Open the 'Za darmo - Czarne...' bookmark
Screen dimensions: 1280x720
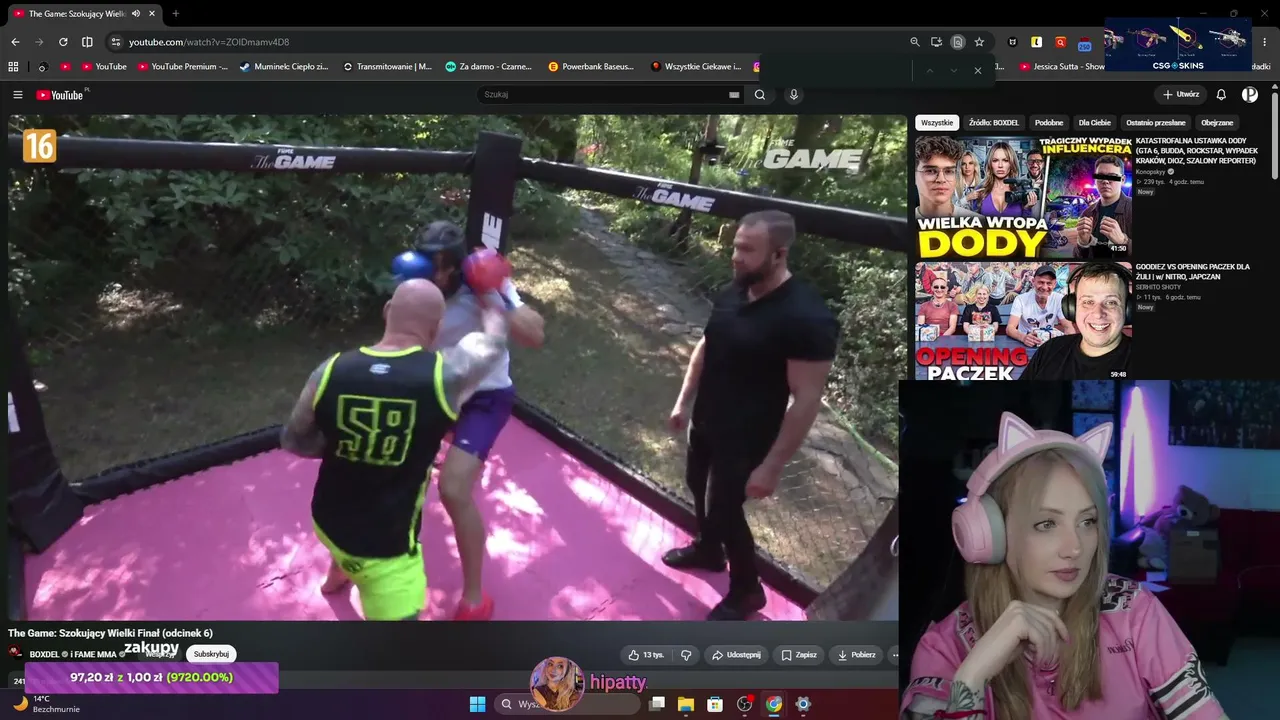488,67
